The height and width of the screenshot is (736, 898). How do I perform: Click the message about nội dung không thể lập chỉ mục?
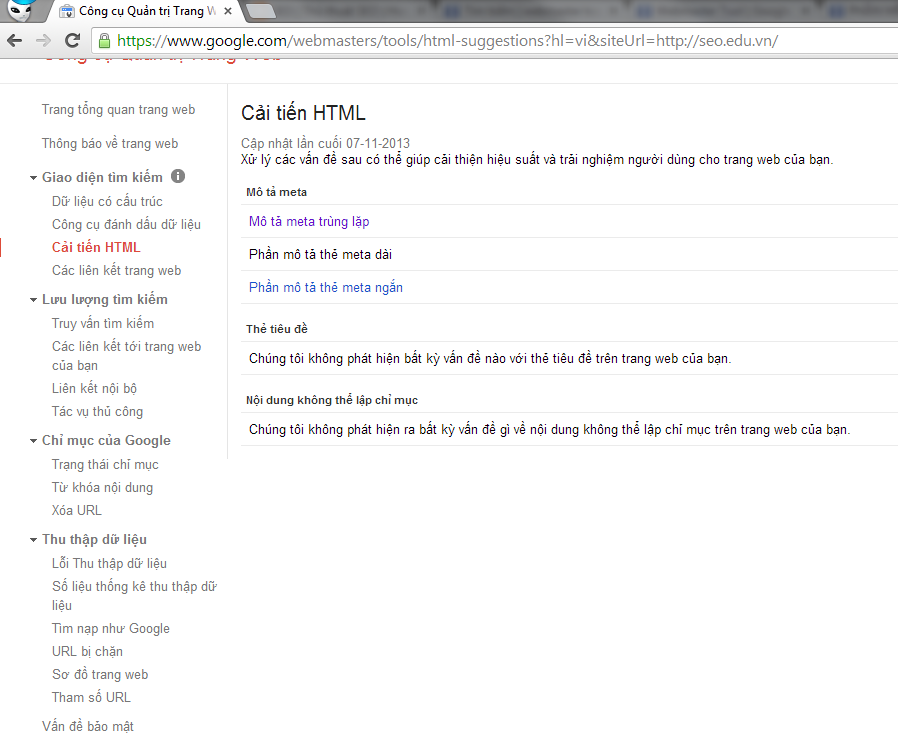coord(549,430)
